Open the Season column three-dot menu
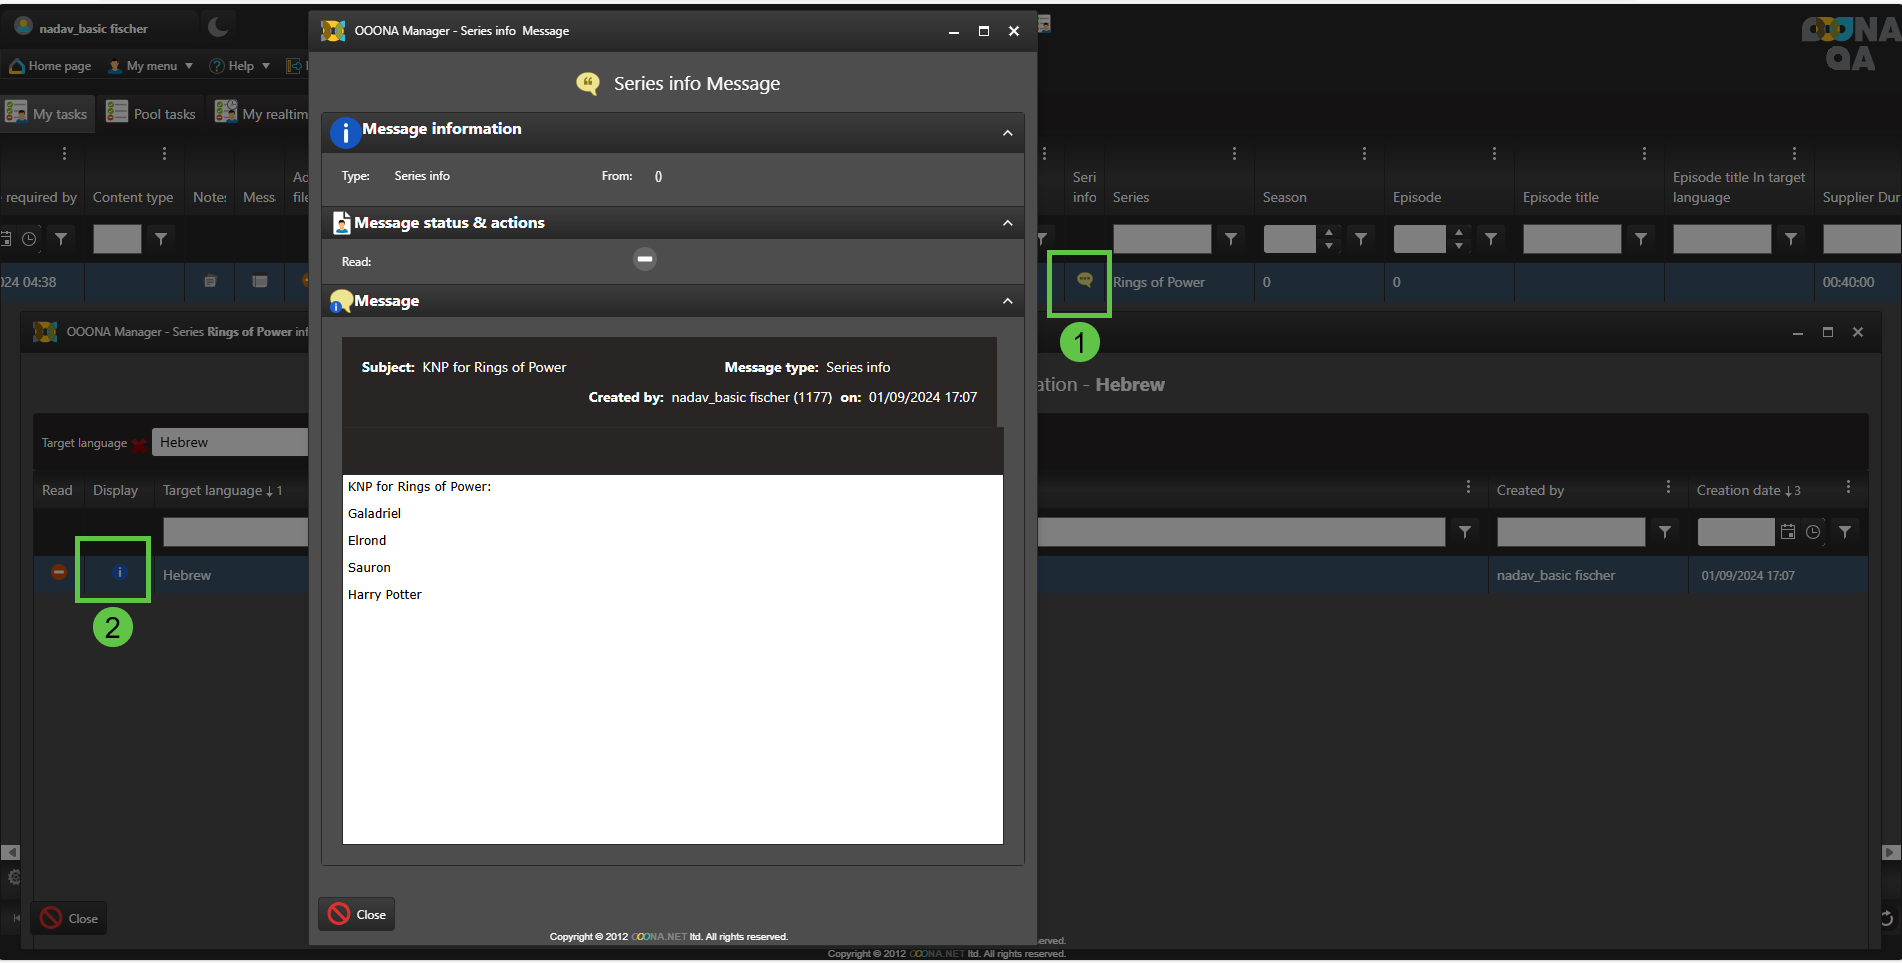The width and height of the screenshot is (1902, 963). coord(1364,154)
